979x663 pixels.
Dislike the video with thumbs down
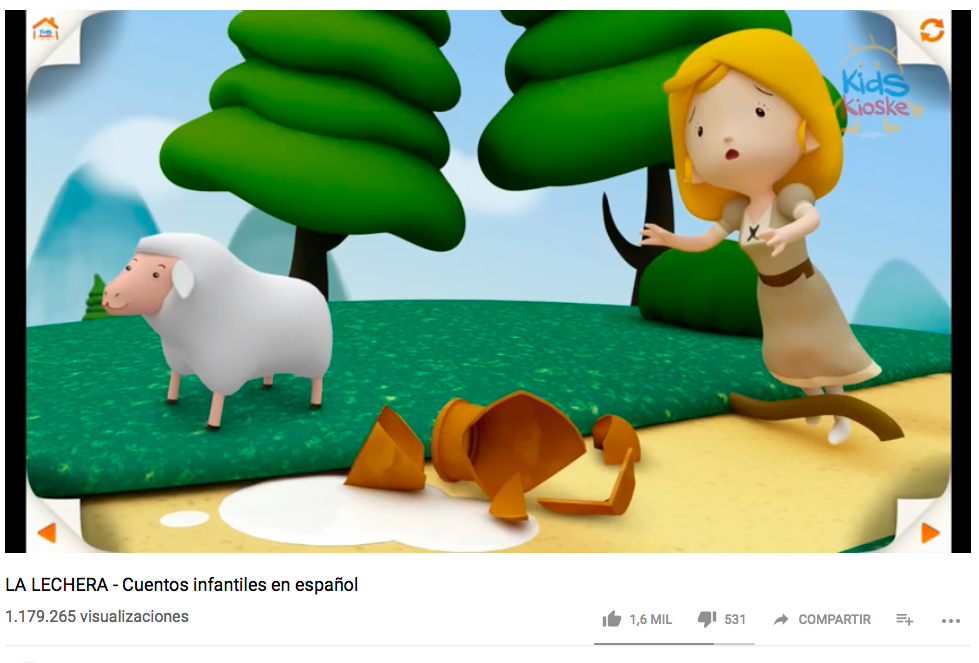coord(707,619)
